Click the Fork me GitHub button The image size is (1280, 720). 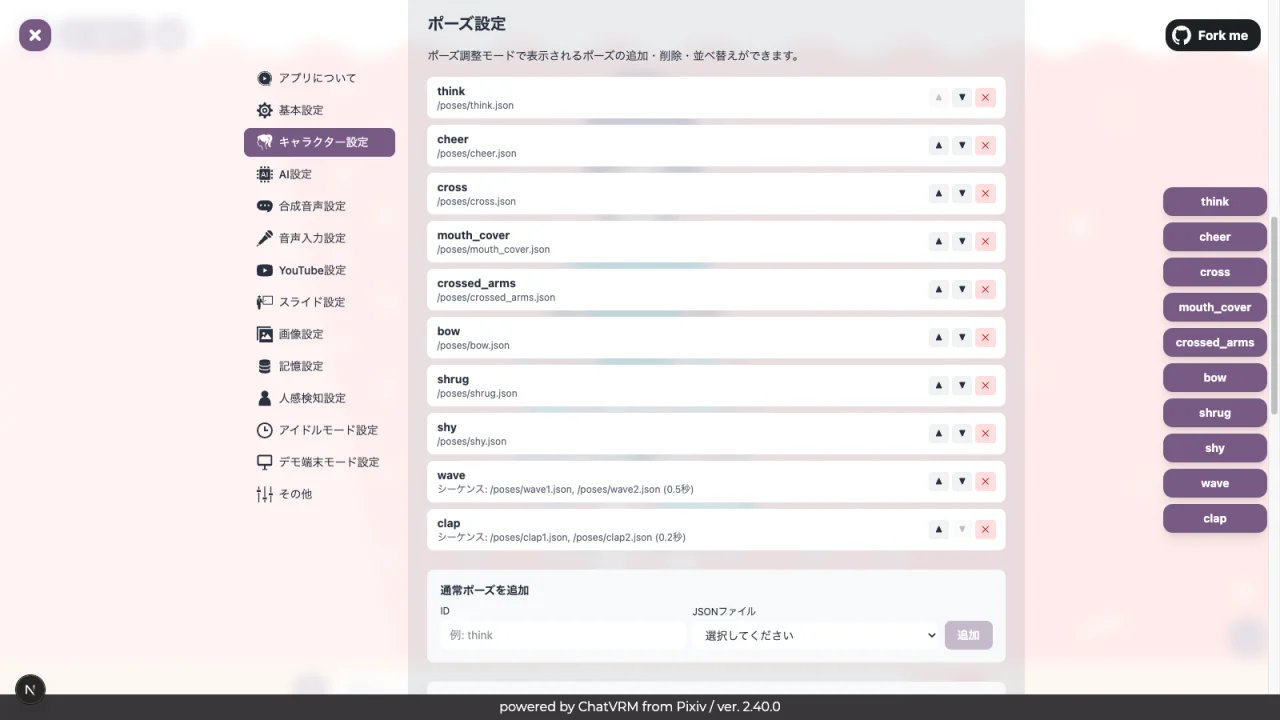pyautogui.click(x=1212, y=35)
